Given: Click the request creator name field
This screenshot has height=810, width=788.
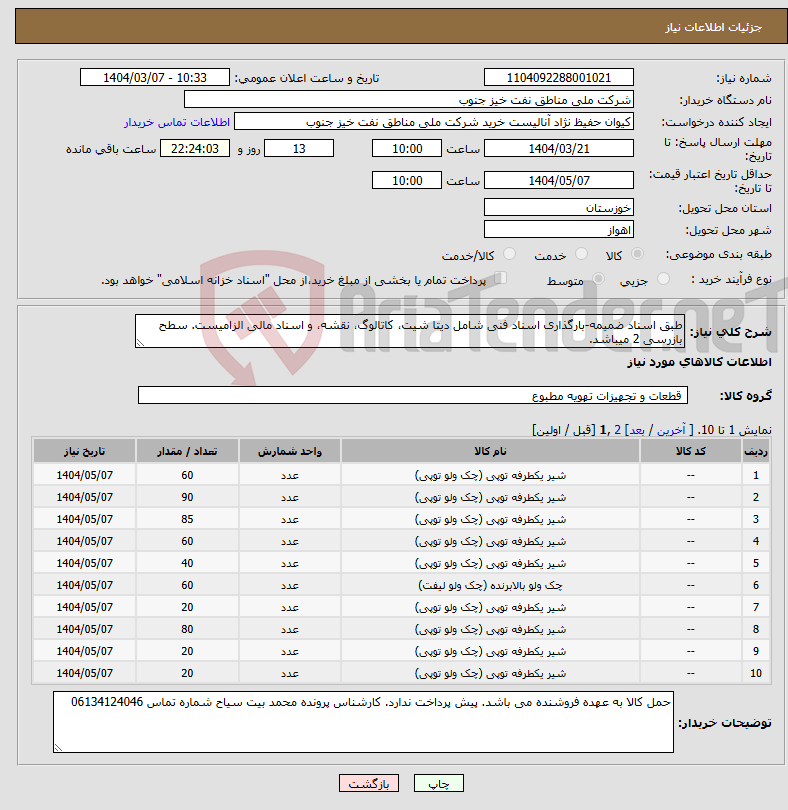Looking at the screenshot, I should click(x=434, y=122).
